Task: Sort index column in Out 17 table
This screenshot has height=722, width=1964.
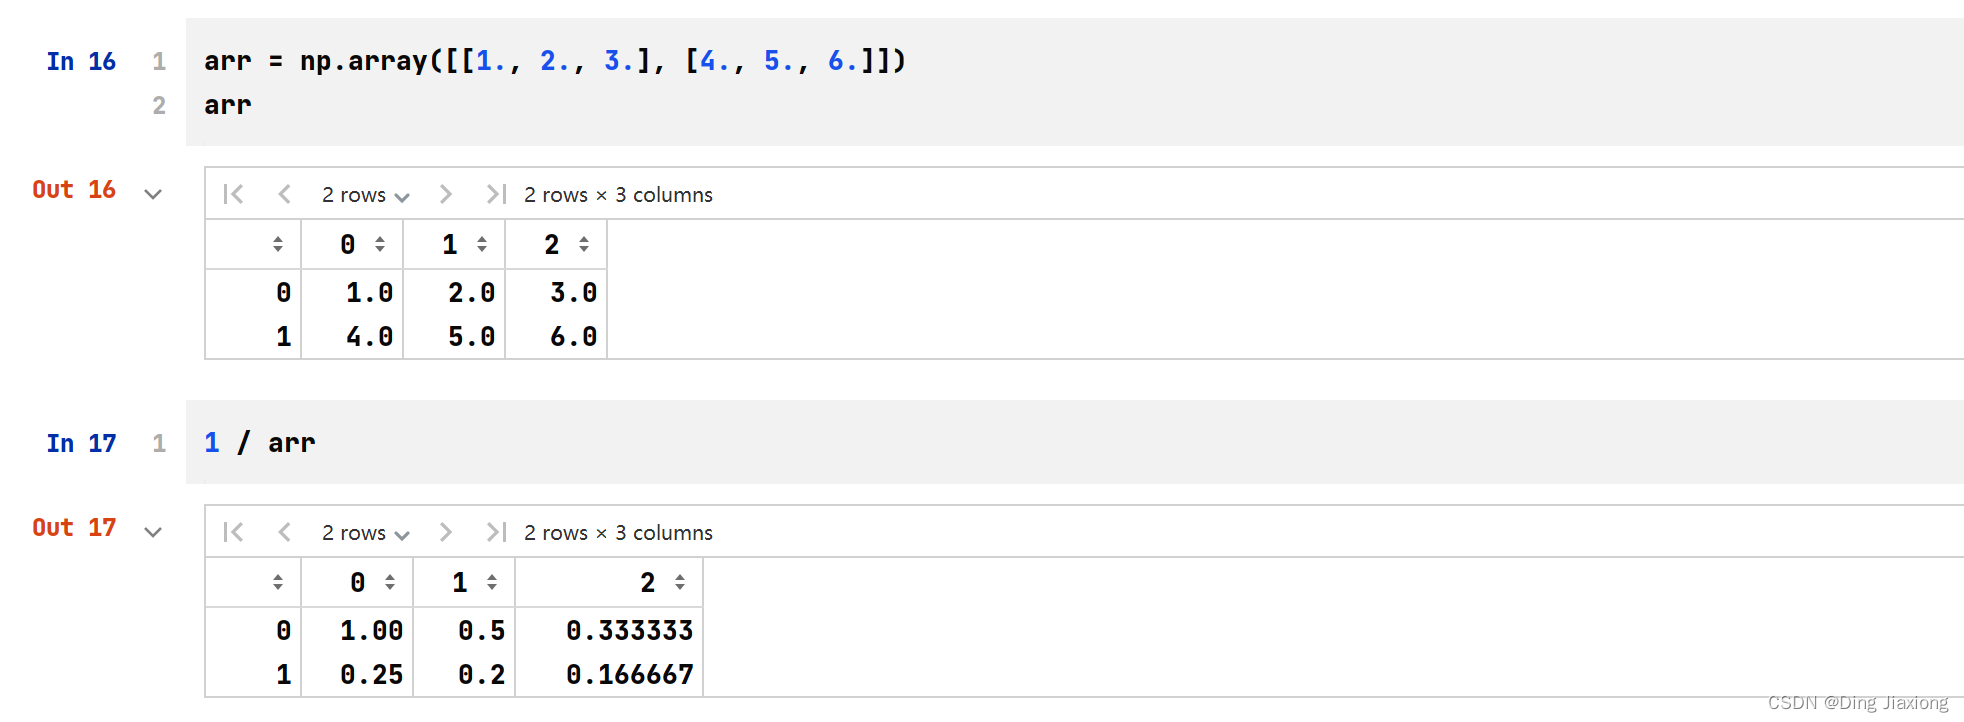Action: tap(278, 582)
